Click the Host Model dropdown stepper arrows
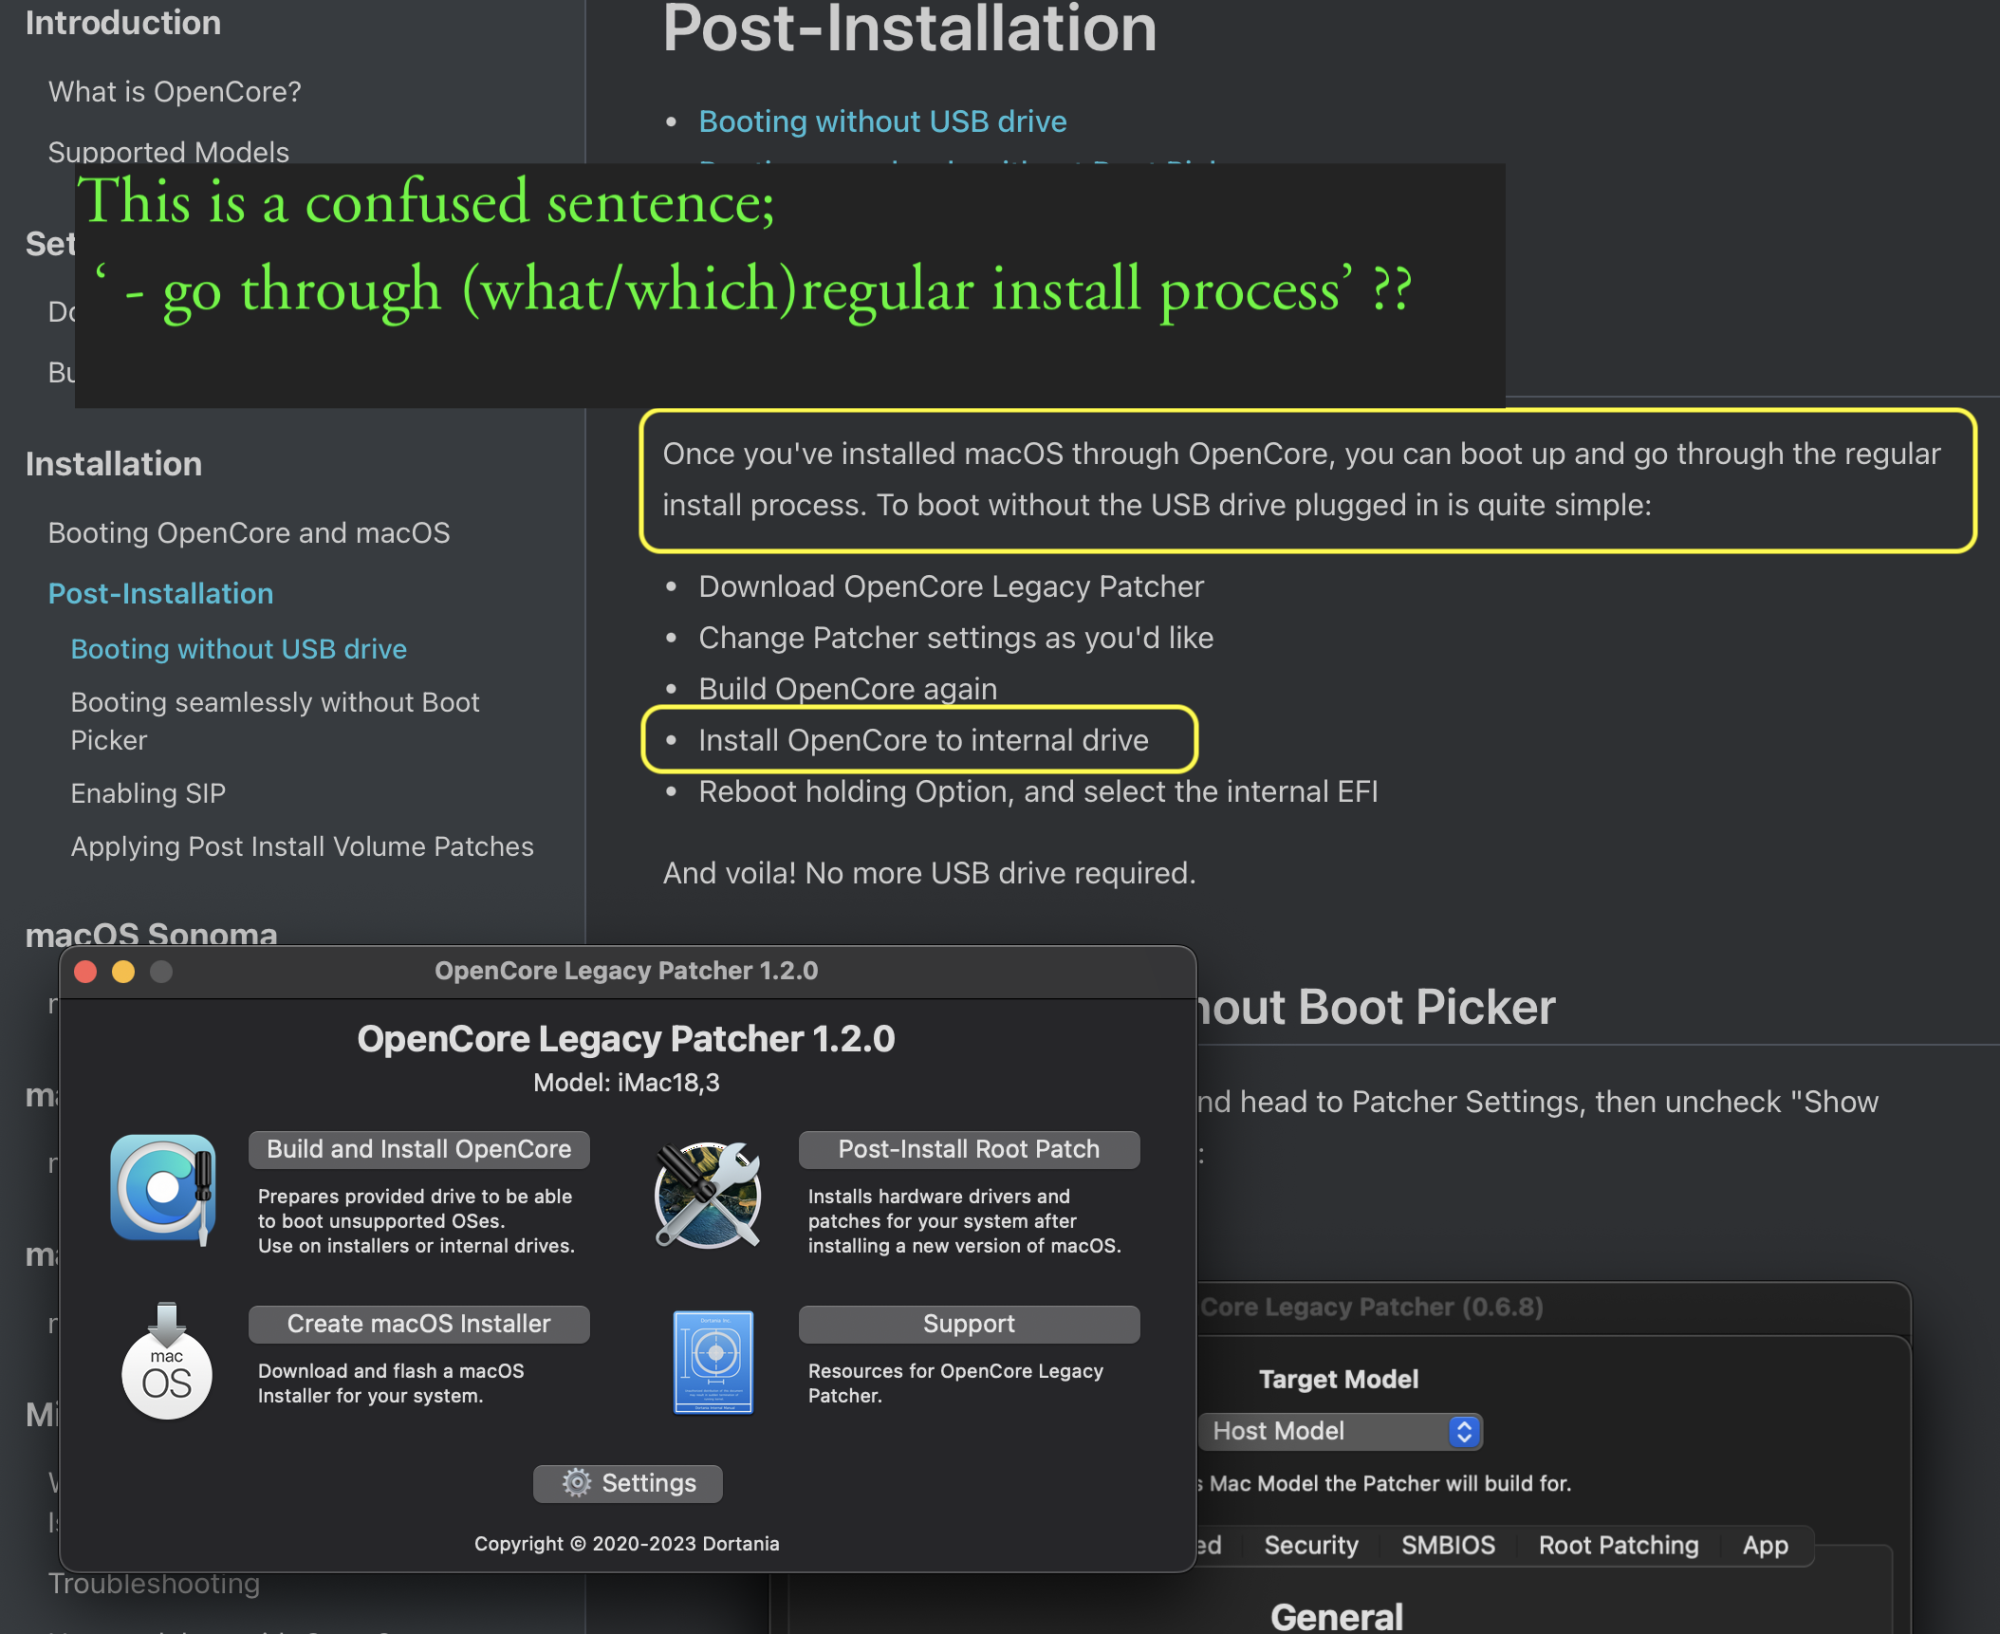Viewport: 2000px width, 1634px height. click(x=1464, y=1431)
